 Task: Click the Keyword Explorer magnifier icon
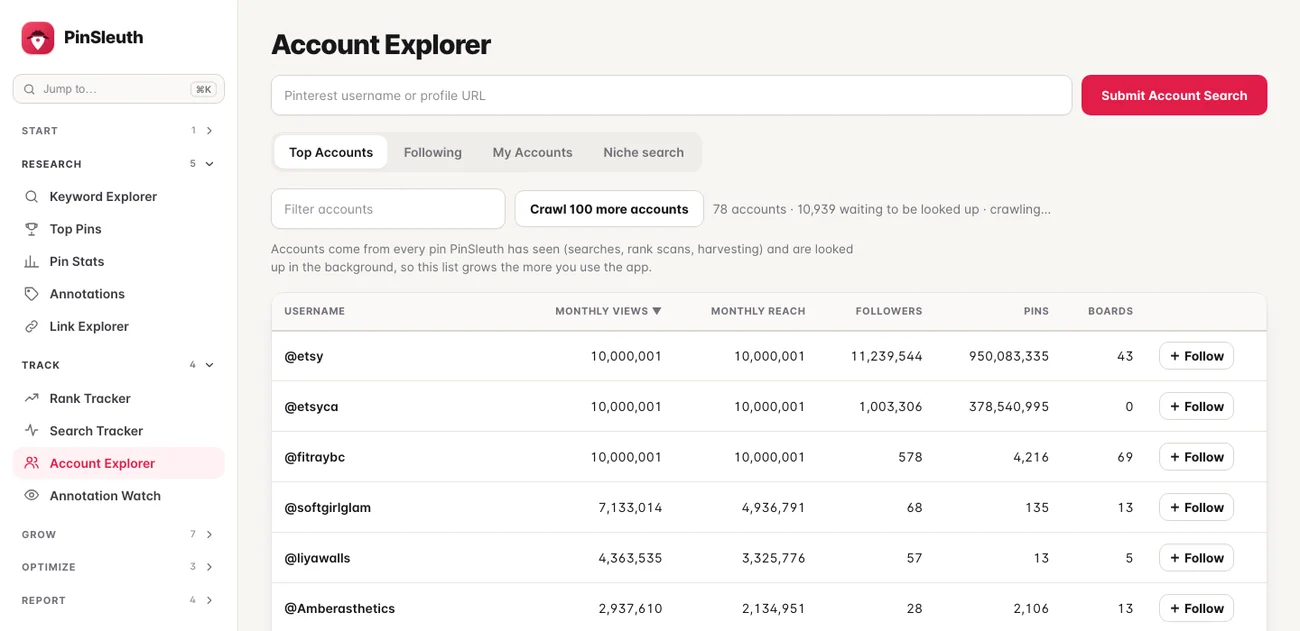32,197
